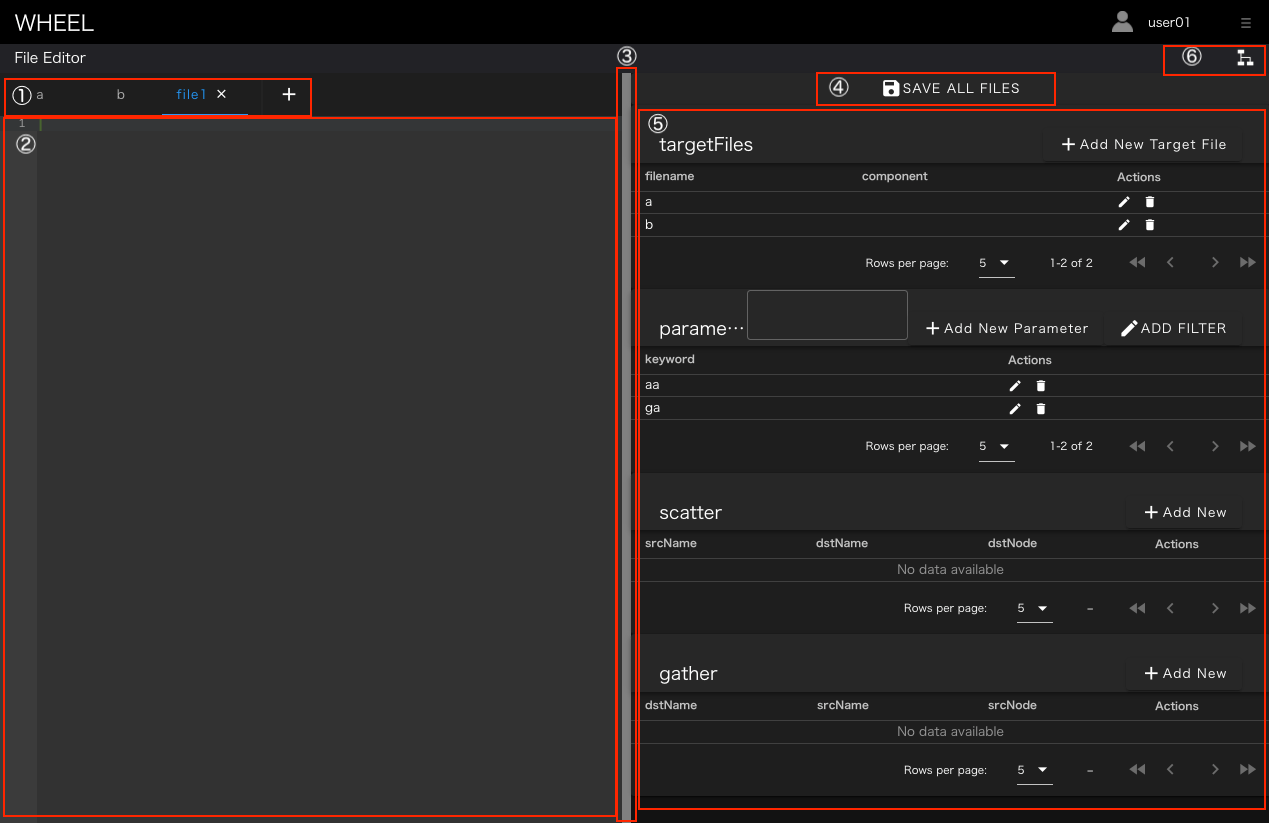Click the text input box beside parameters

click(827, 316)
